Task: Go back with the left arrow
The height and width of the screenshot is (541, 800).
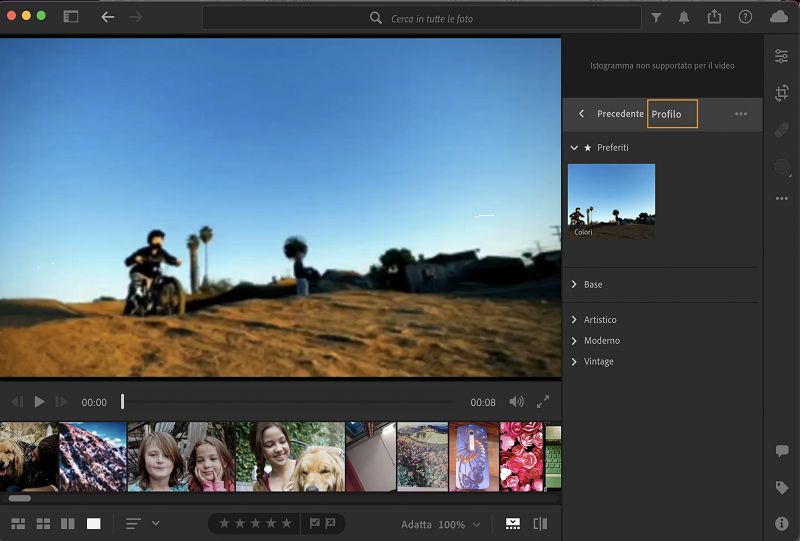Action: [108, 17]
